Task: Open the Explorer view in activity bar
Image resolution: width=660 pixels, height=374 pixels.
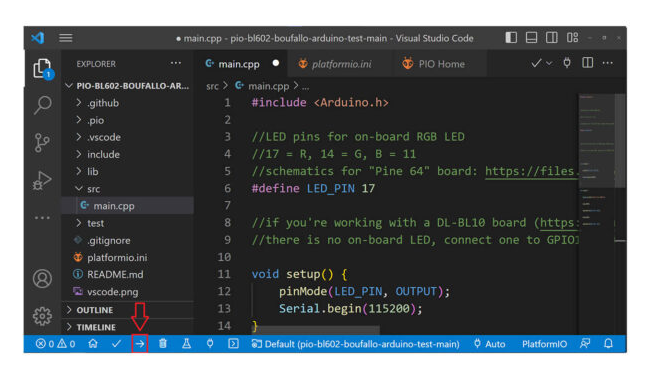Action: point(42,68)
